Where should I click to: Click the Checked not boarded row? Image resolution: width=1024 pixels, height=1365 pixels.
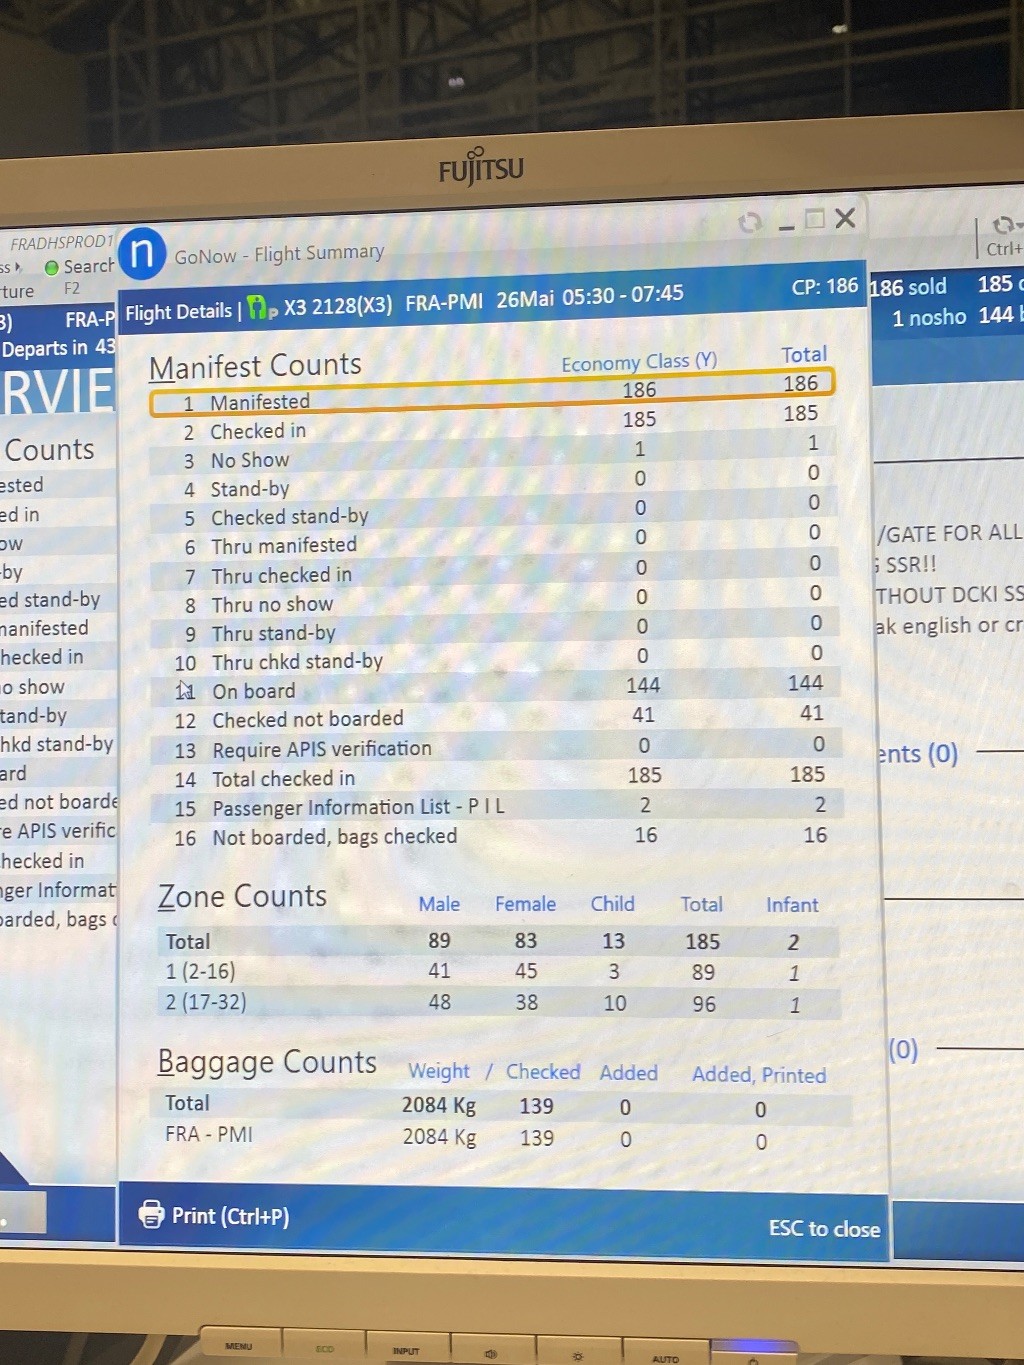tap(490, 718)
